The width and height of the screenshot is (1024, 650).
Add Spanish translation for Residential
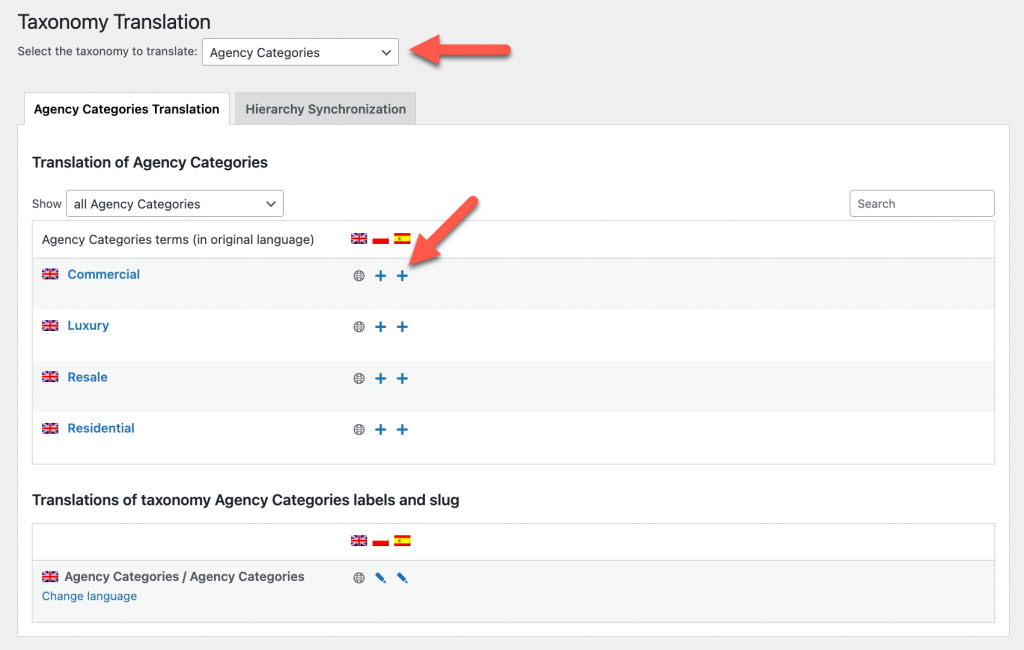pyautogui.click(x=402, y=429)
